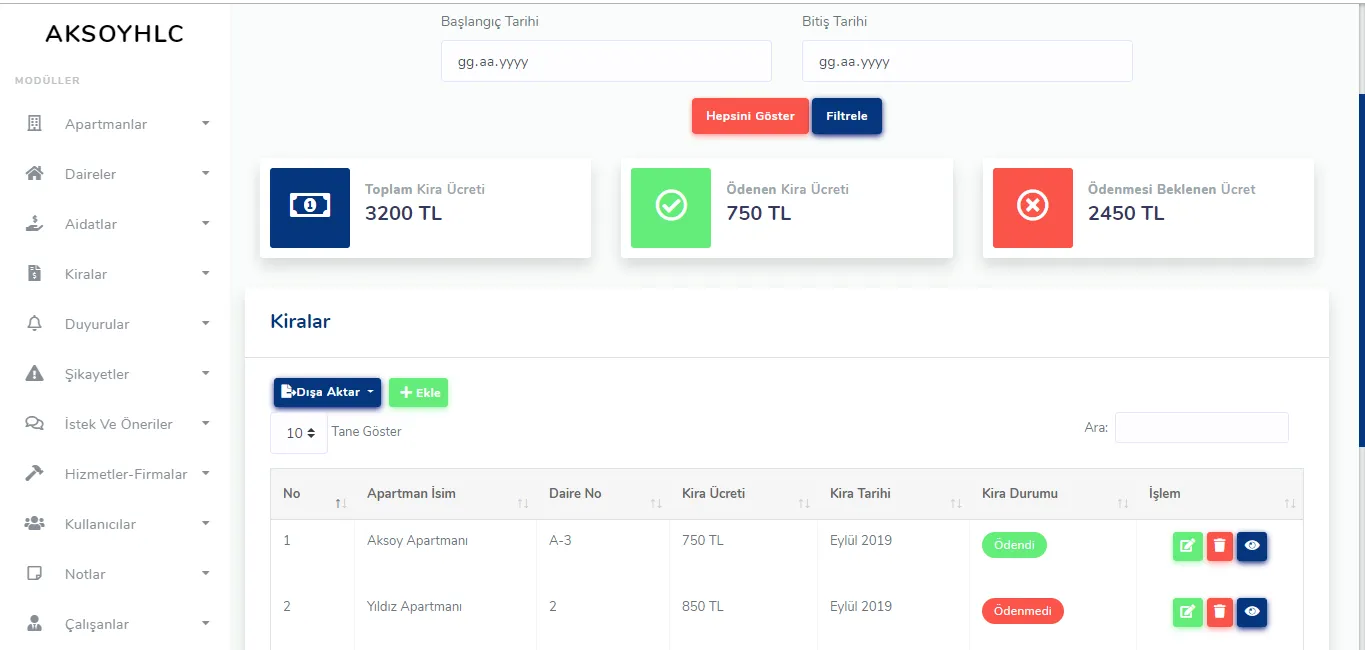Click the Ödenmedi status badge
Screen dimensions: 1365x650
tap(1023, 611)
